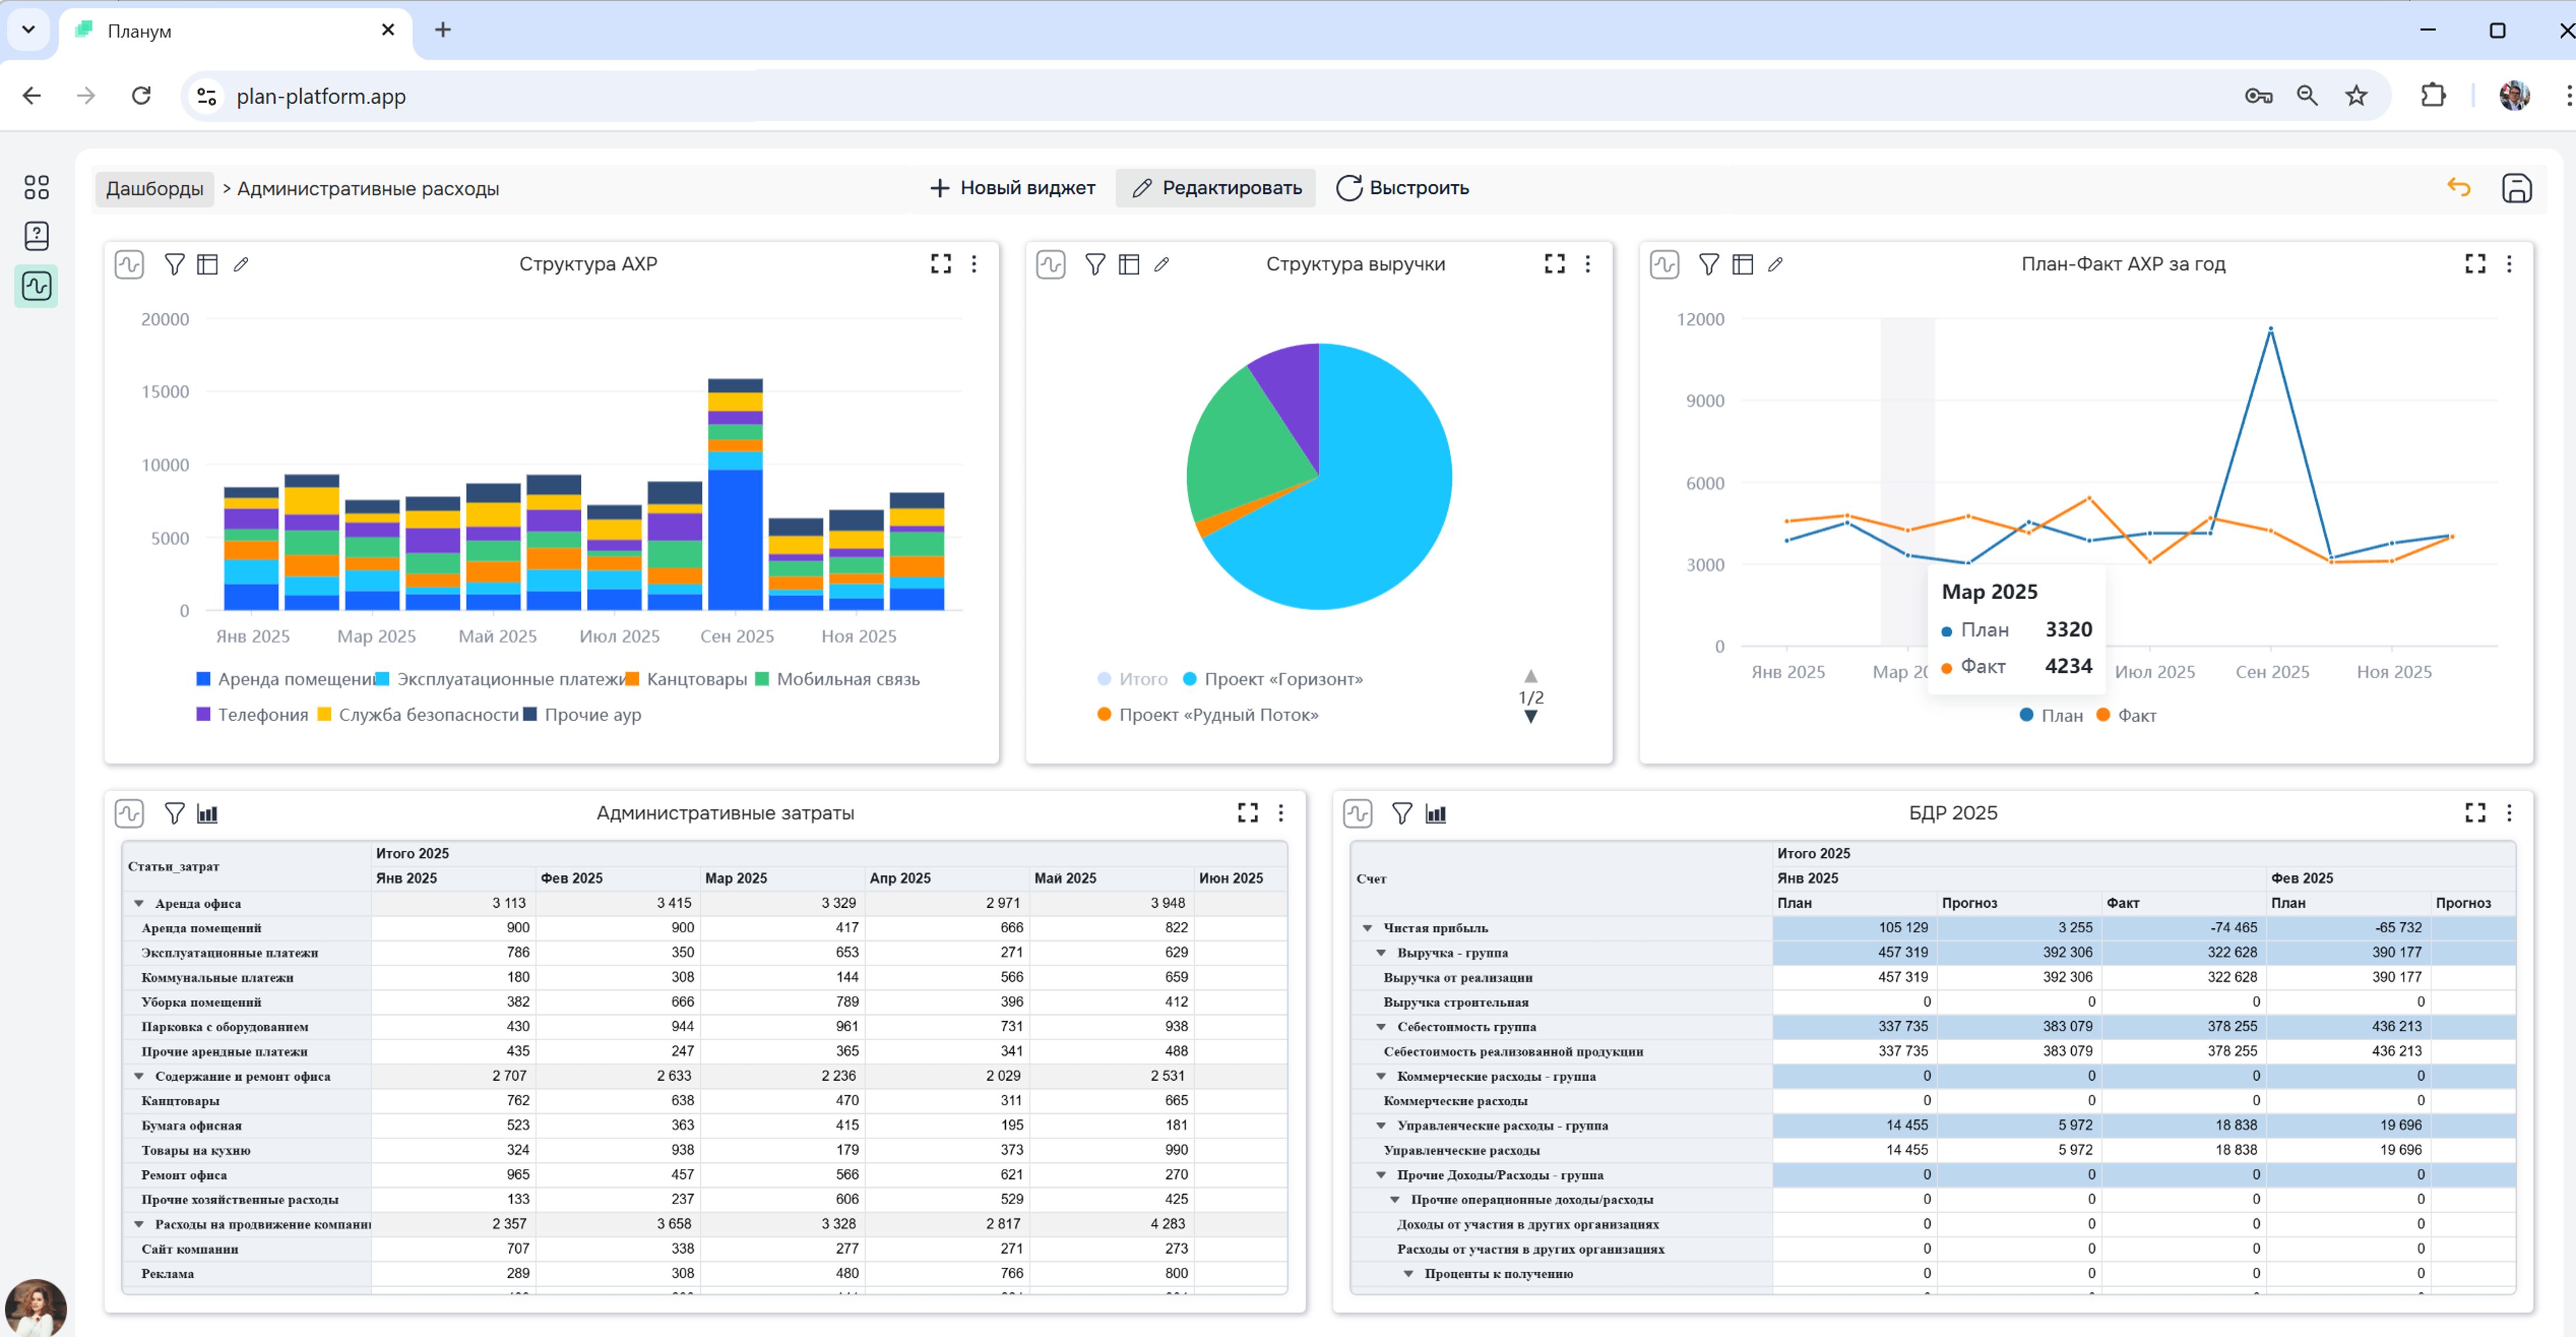Switch Структура АХР widget to table view
This screenshot has height=1337, width=2576.
[207, 264]
